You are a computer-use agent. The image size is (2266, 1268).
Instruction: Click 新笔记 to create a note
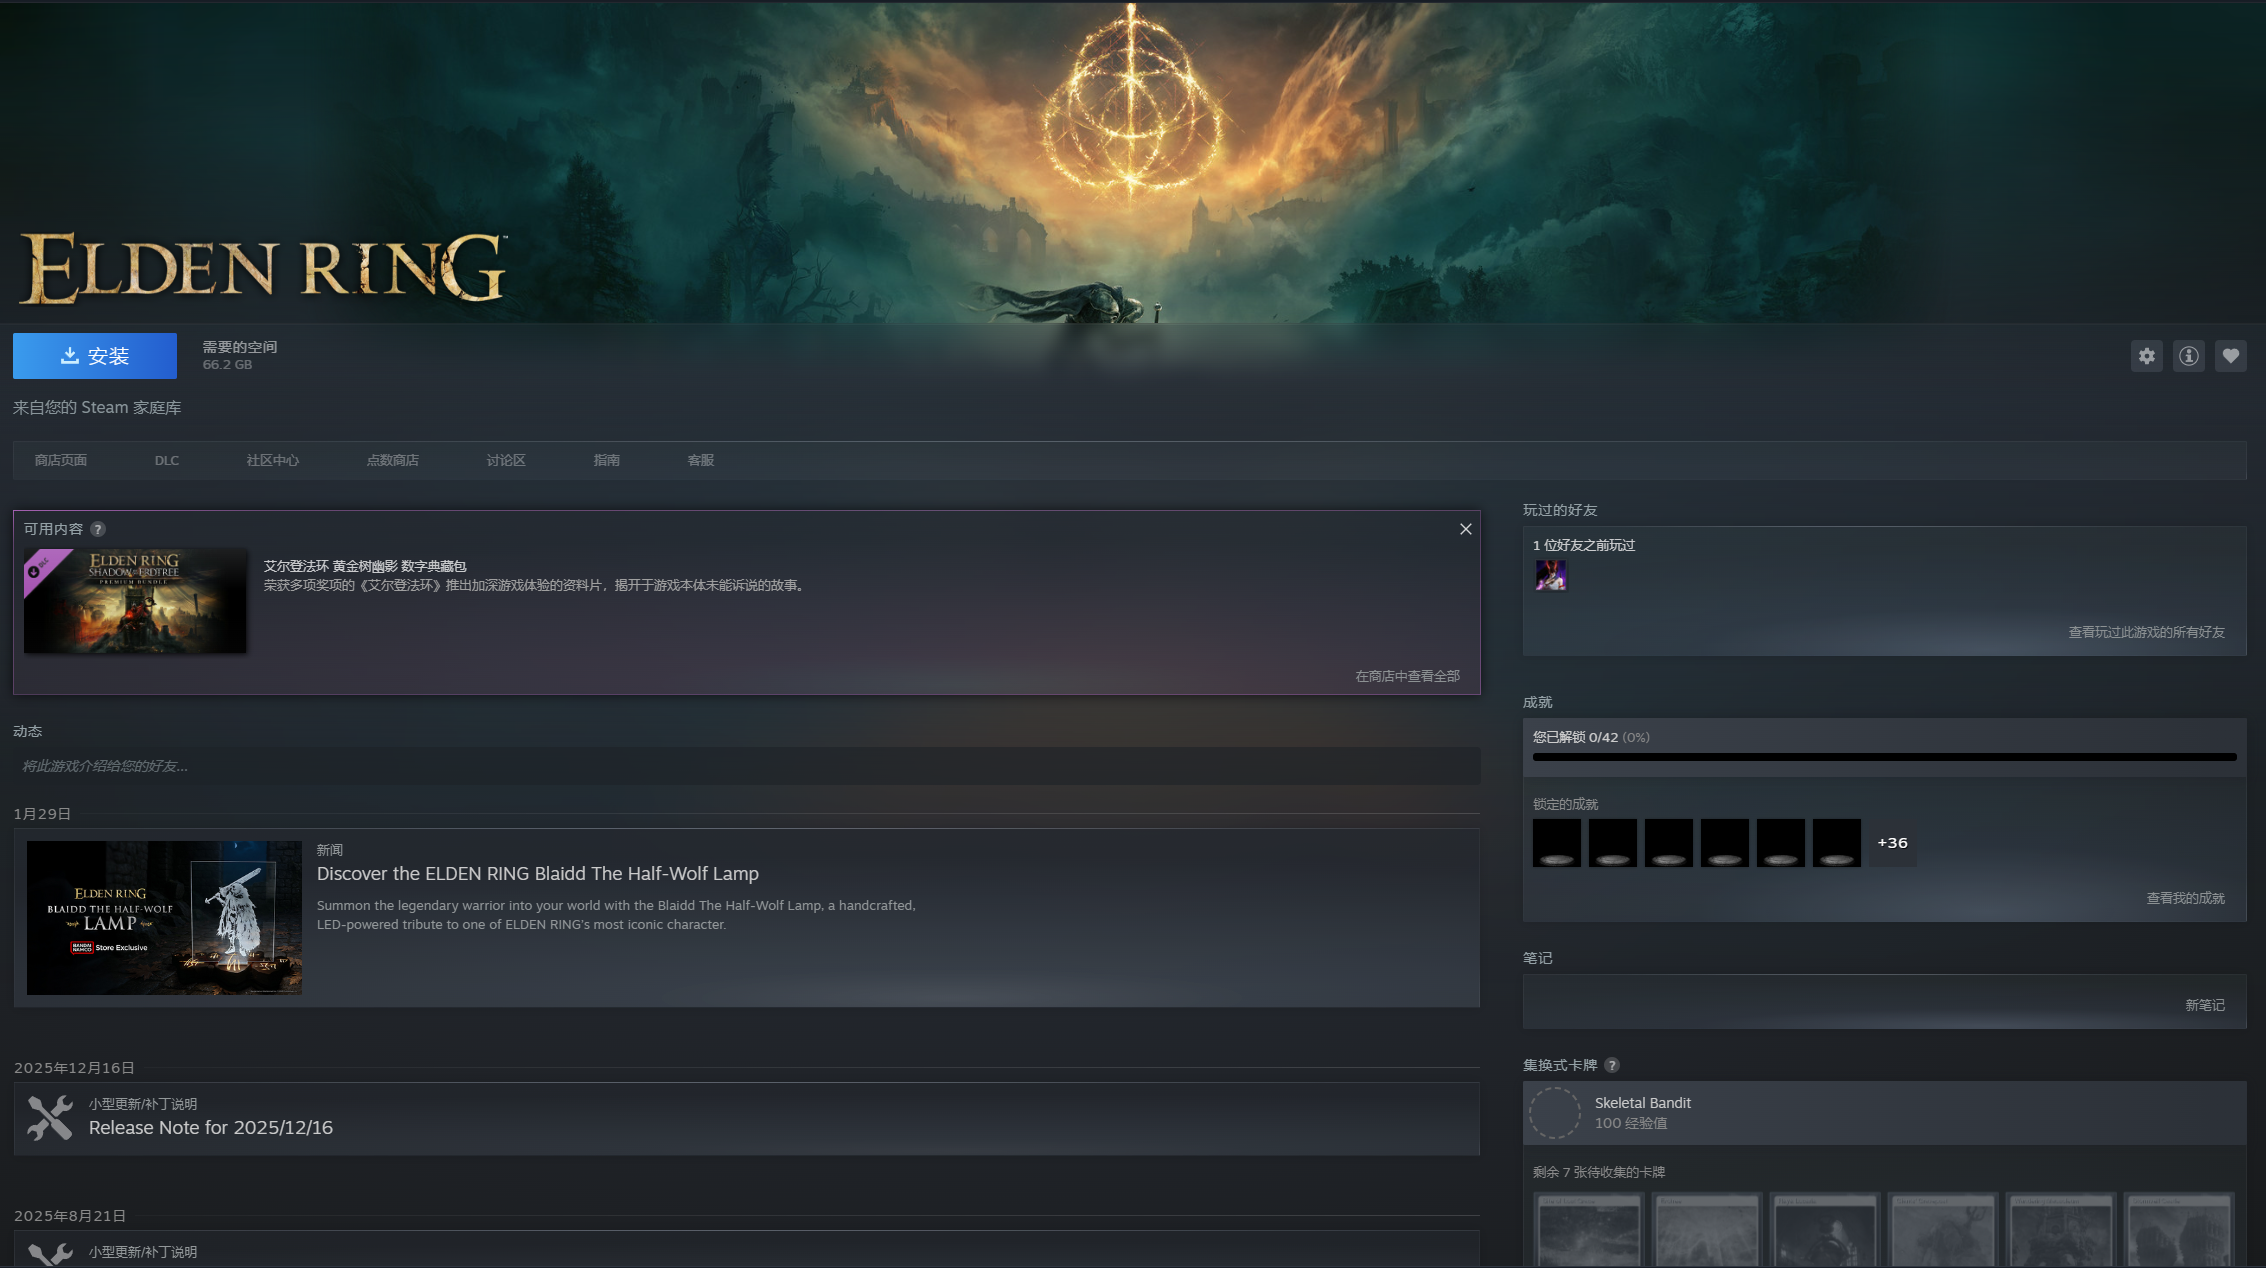(2204, 1005)
